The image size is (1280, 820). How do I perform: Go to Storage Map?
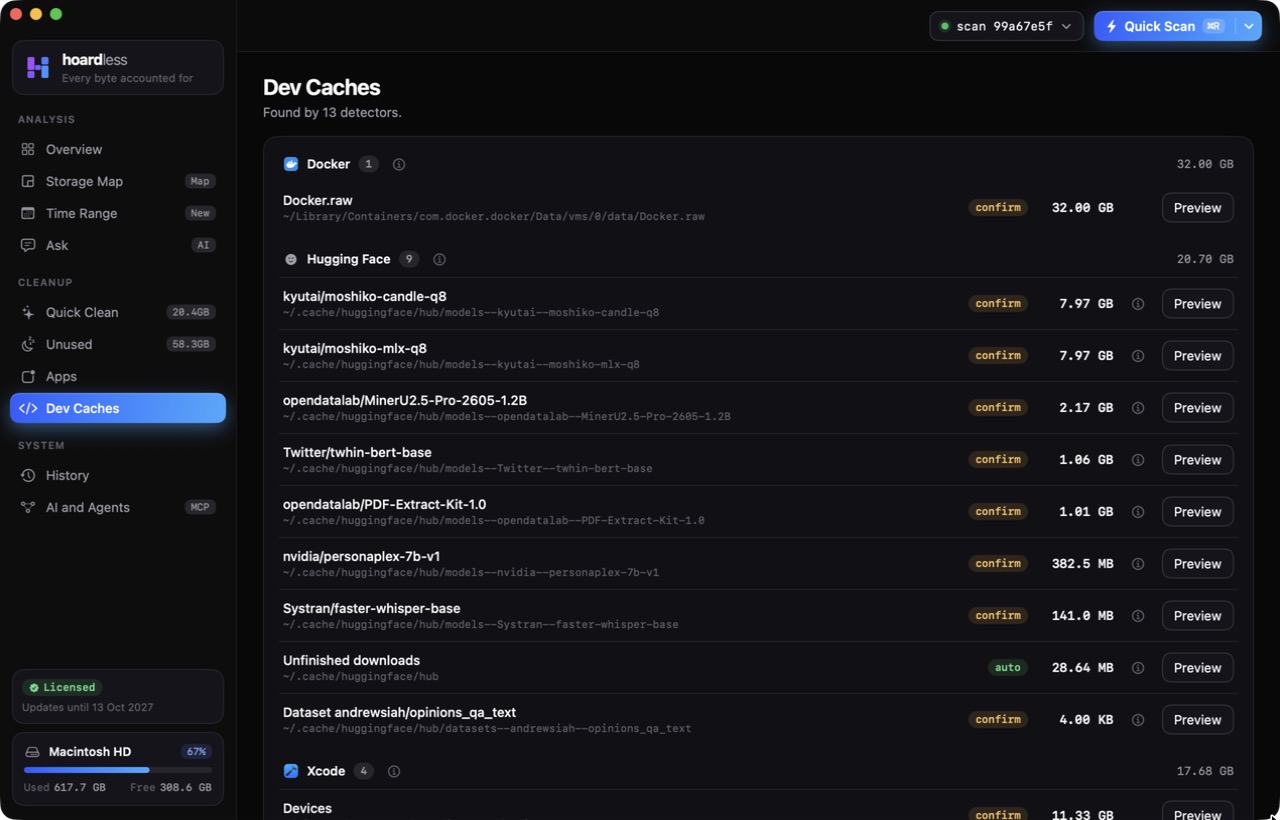(118, 181)
